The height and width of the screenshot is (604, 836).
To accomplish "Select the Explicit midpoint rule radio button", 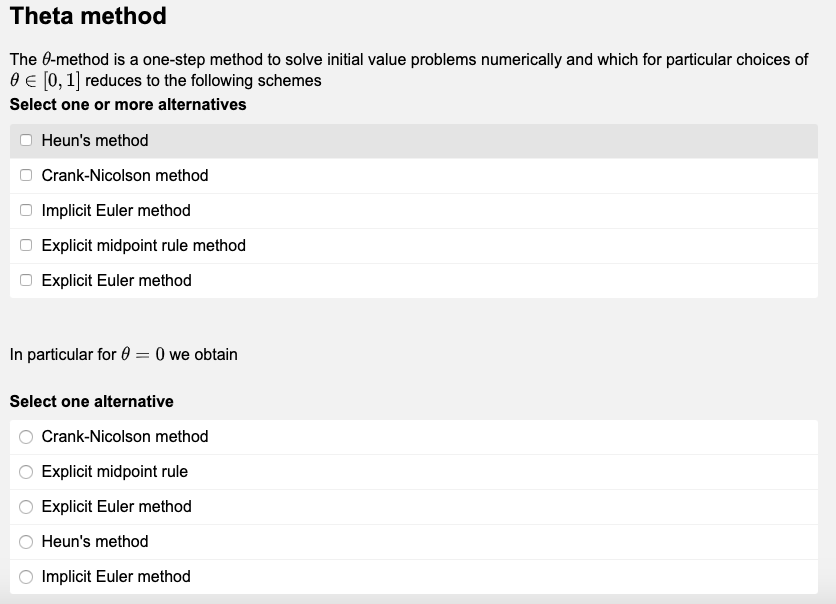I will point(26,472).
